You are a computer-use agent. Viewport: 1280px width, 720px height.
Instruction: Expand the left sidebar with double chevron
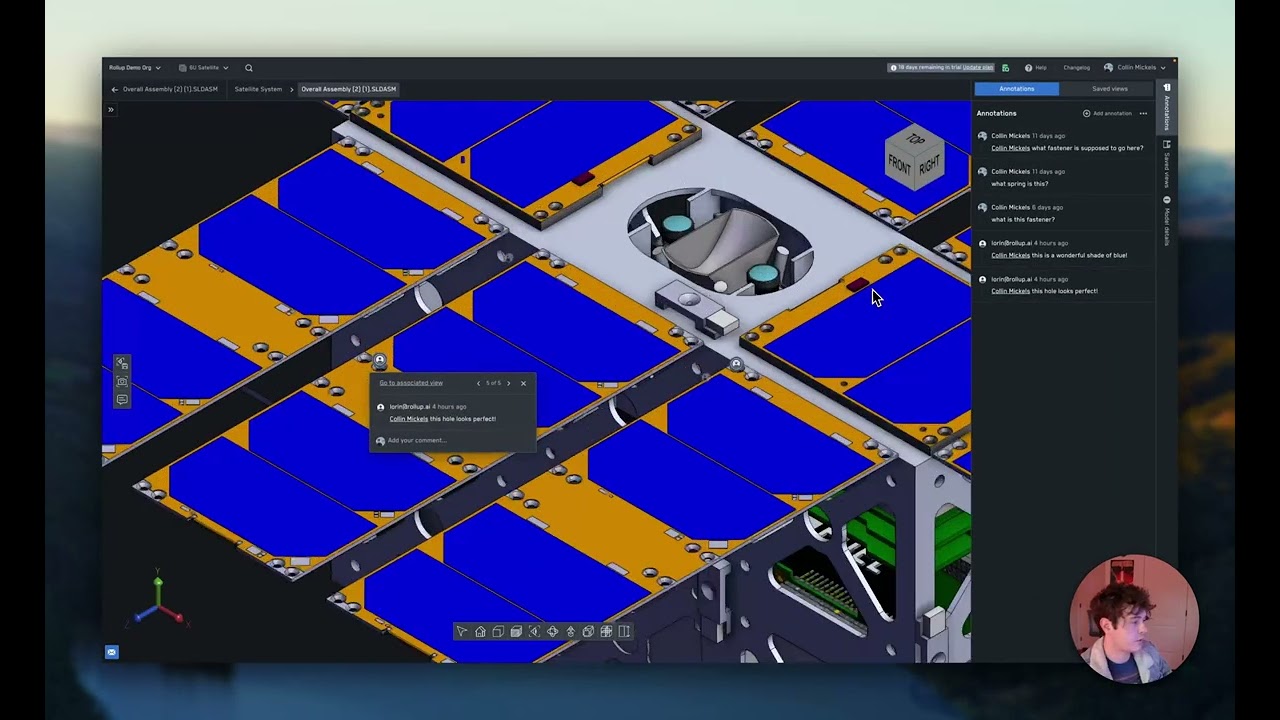(110, 110)
